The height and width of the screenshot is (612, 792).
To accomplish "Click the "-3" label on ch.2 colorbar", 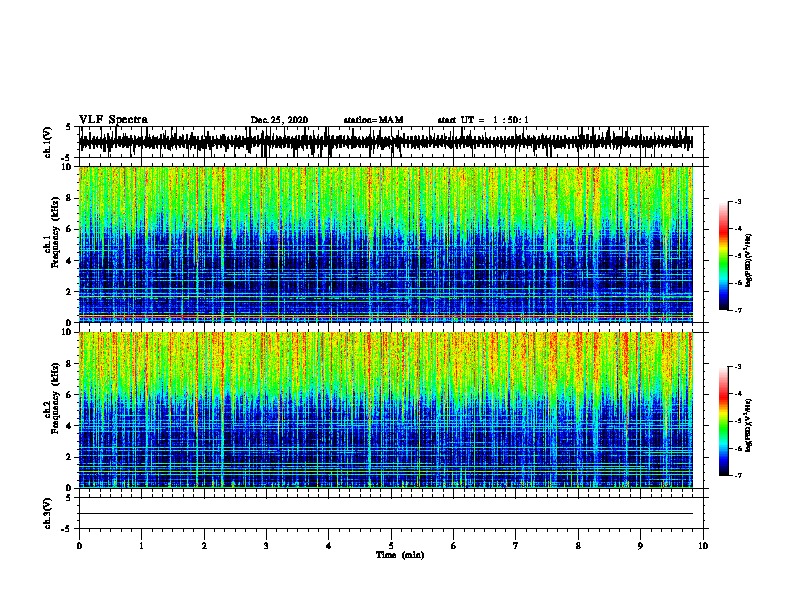I will (x=737, y=367).
